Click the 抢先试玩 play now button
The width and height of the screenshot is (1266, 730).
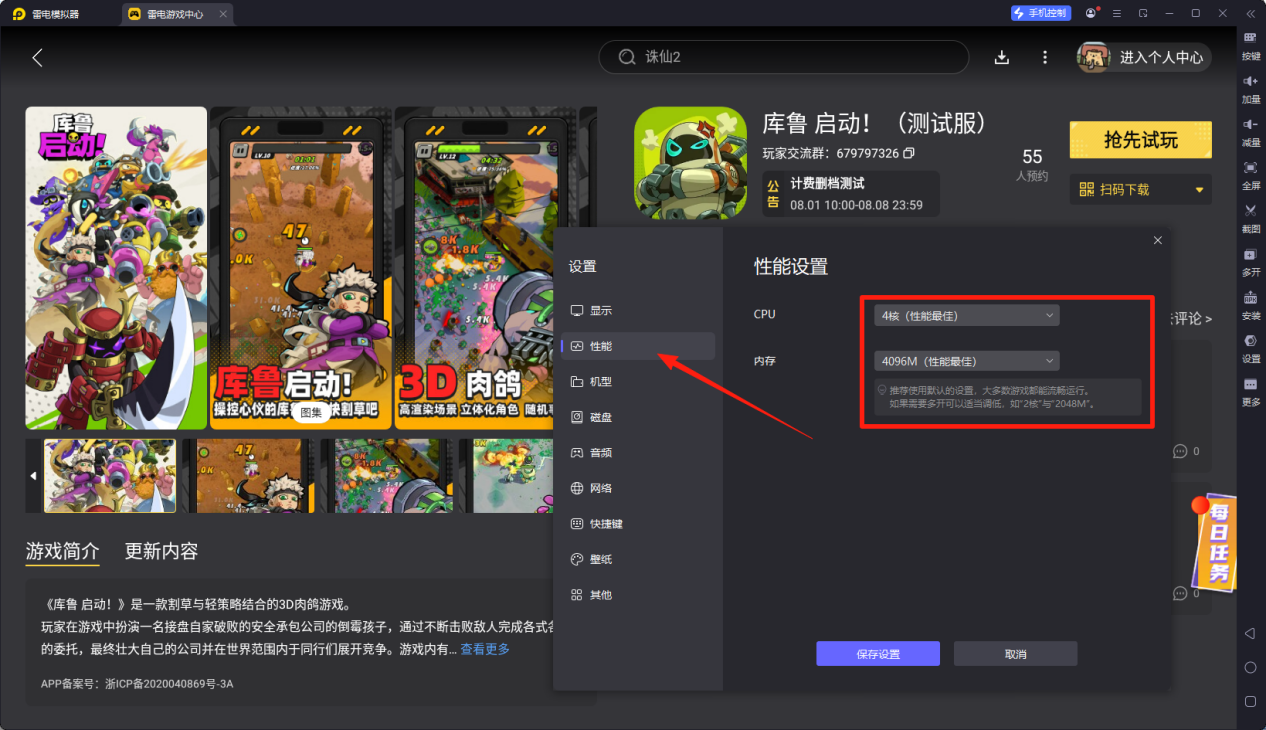[x=1140, y=140]
